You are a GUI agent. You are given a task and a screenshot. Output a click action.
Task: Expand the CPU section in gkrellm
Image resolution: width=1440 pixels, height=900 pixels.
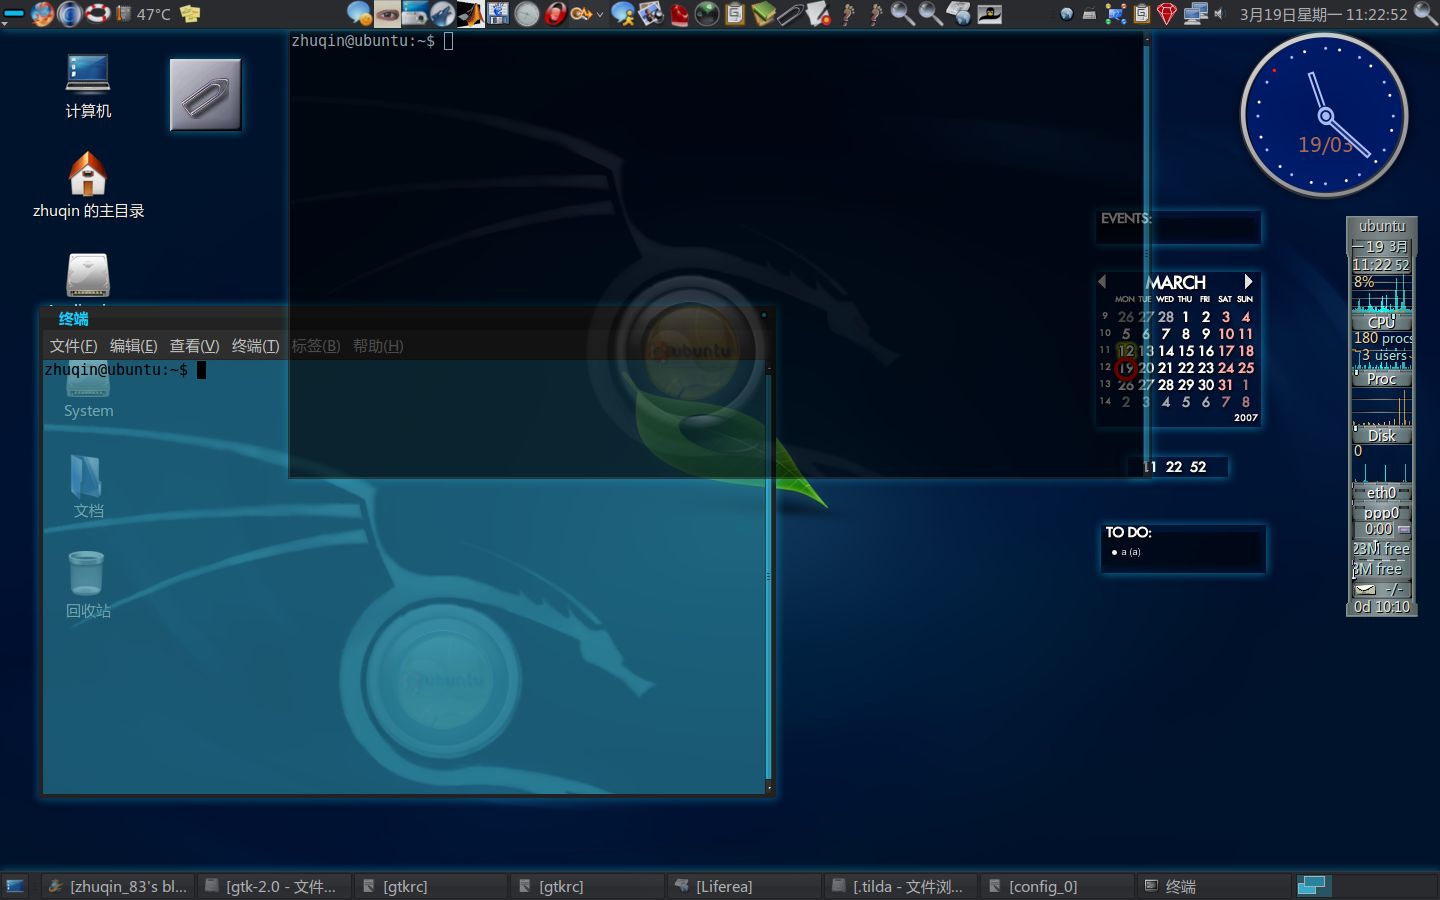[1381, 322]
